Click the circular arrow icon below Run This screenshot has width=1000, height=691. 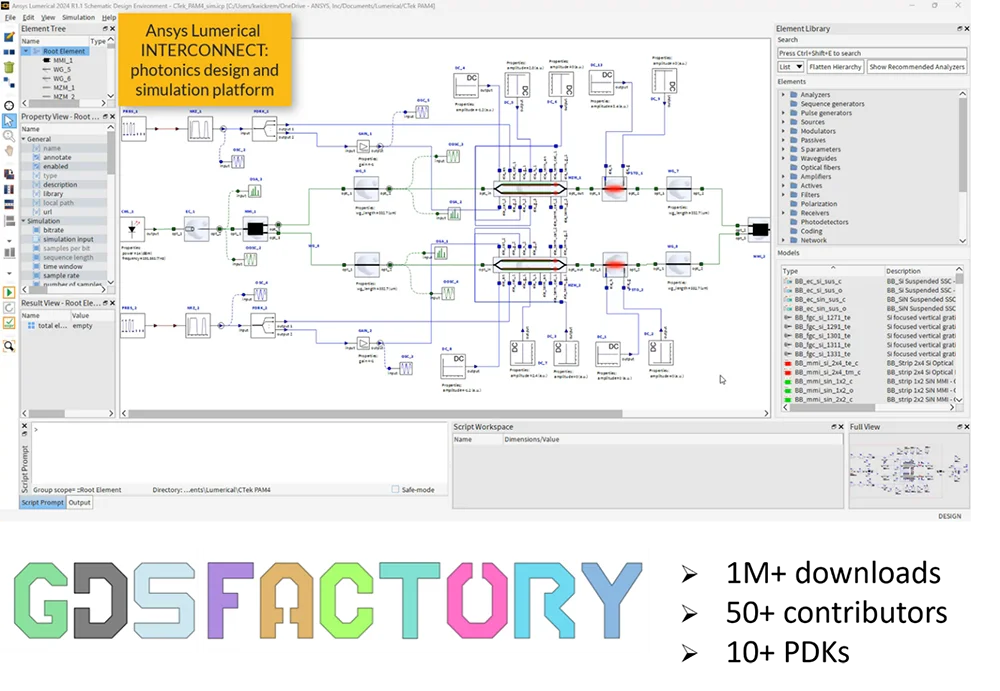(x=9, y=308)
